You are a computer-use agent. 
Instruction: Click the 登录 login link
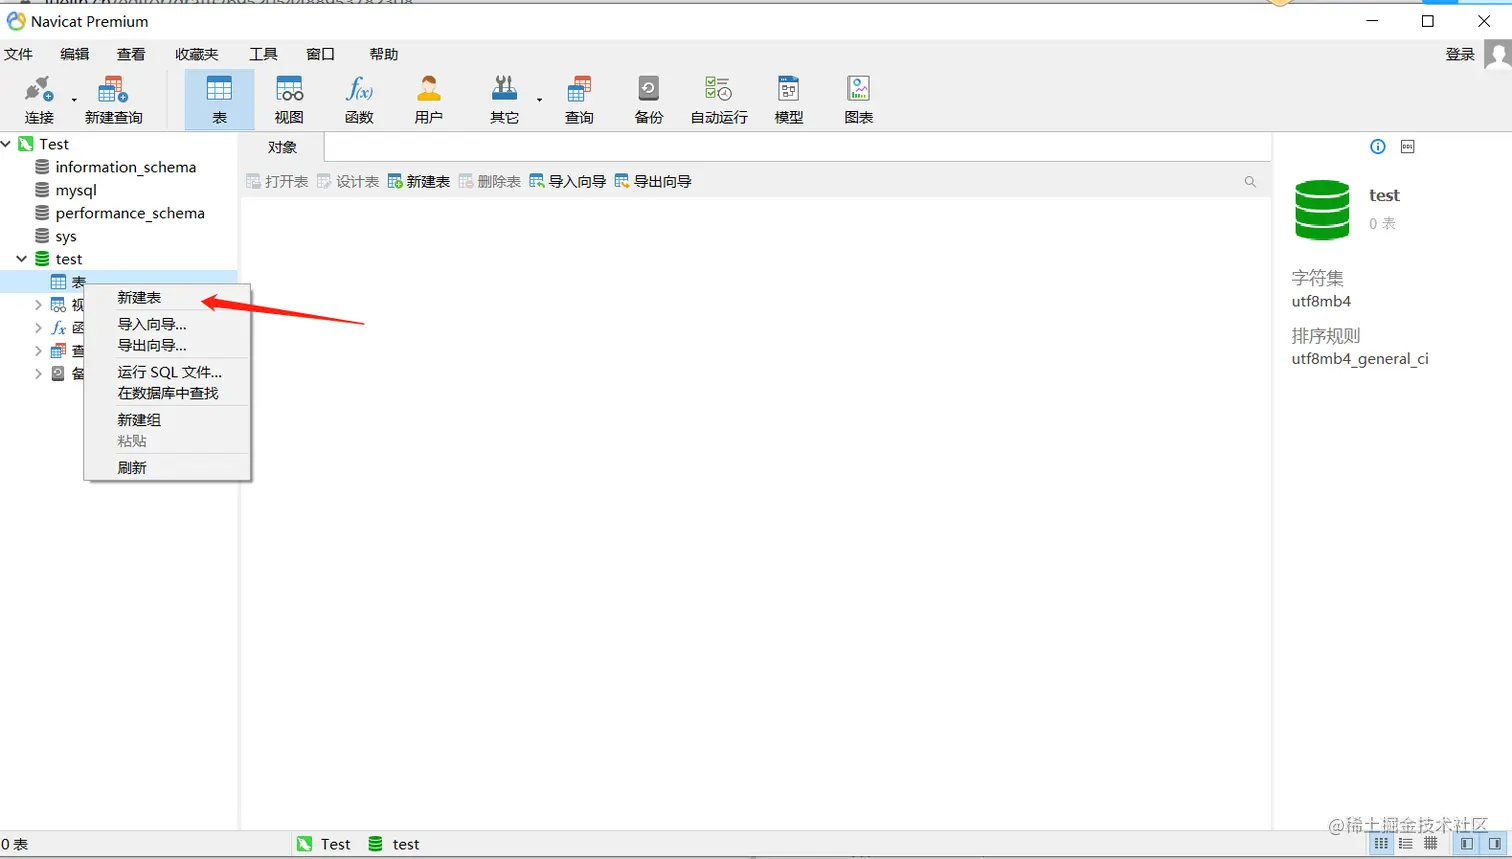[1460, 54]
